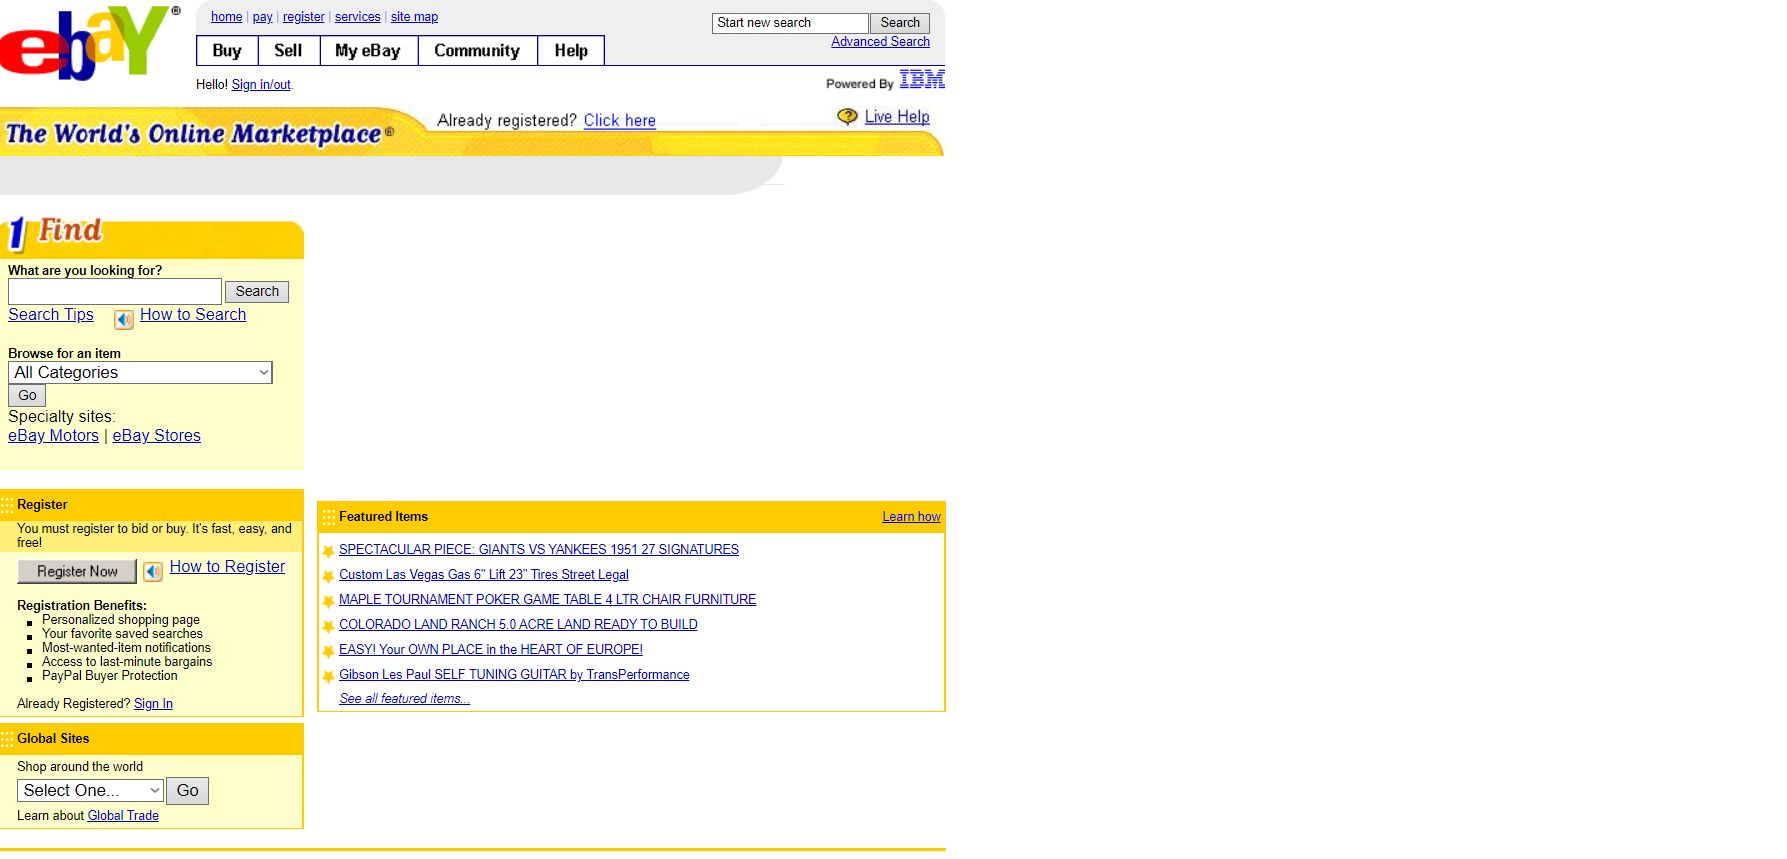Image resolution: width=1787 pixels, height=859 pixels.
Task: Open the EASY! Your OWN PLACE listing
Action: 491,650
